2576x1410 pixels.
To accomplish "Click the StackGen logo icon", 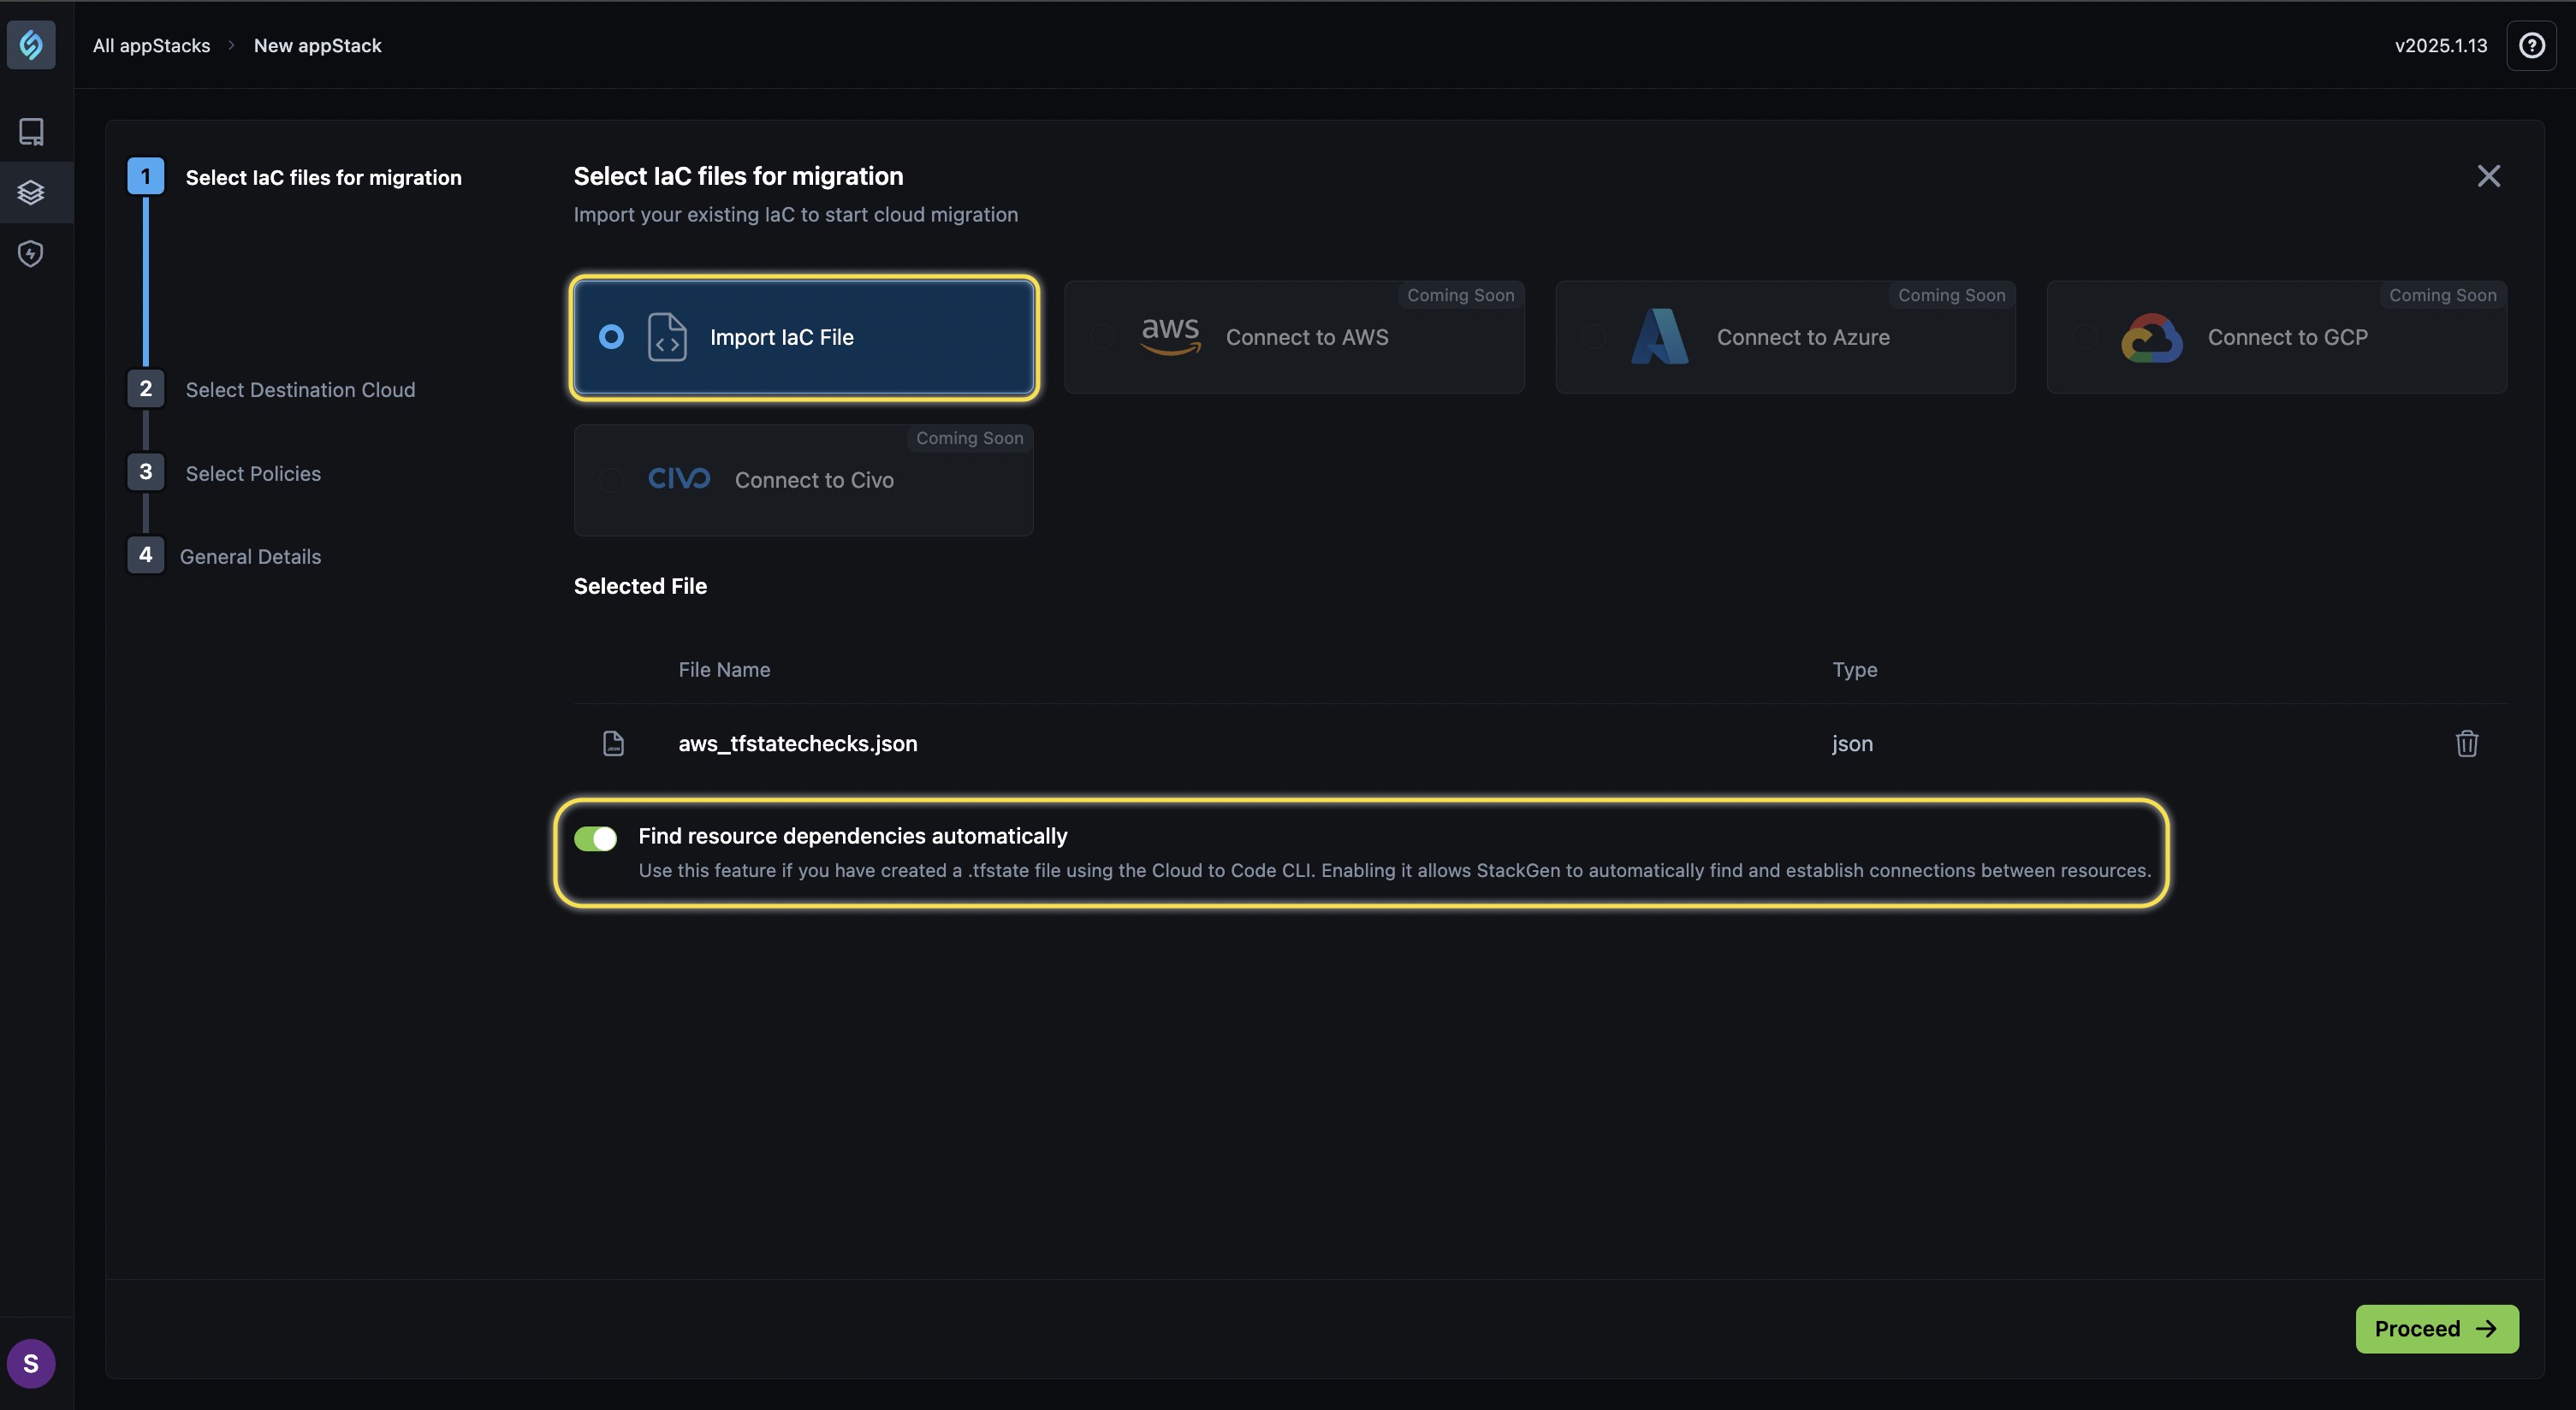I will [31, 45].
